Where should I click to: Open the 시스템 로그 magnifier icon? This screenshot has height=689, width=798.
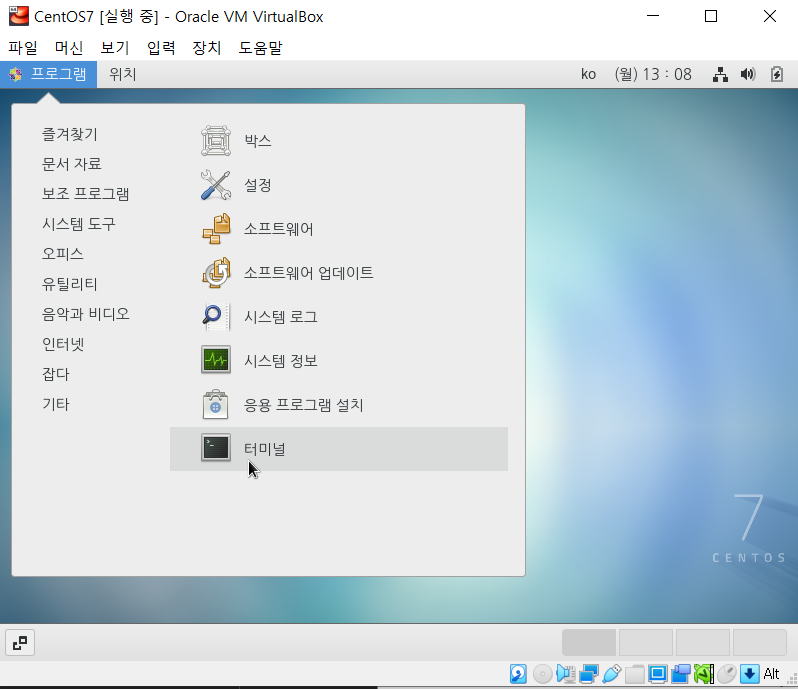216,317
